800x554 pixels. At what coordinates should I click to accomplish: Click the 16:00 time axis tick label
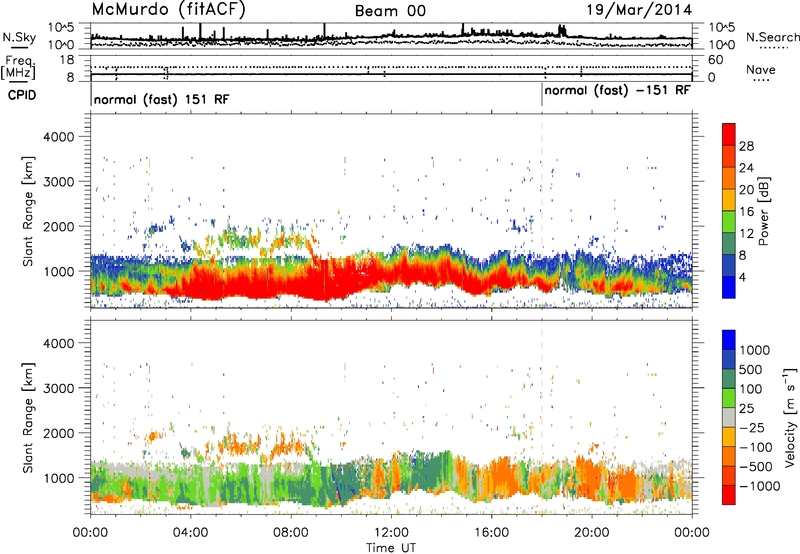pyautogui.click(x=491, y=533)
